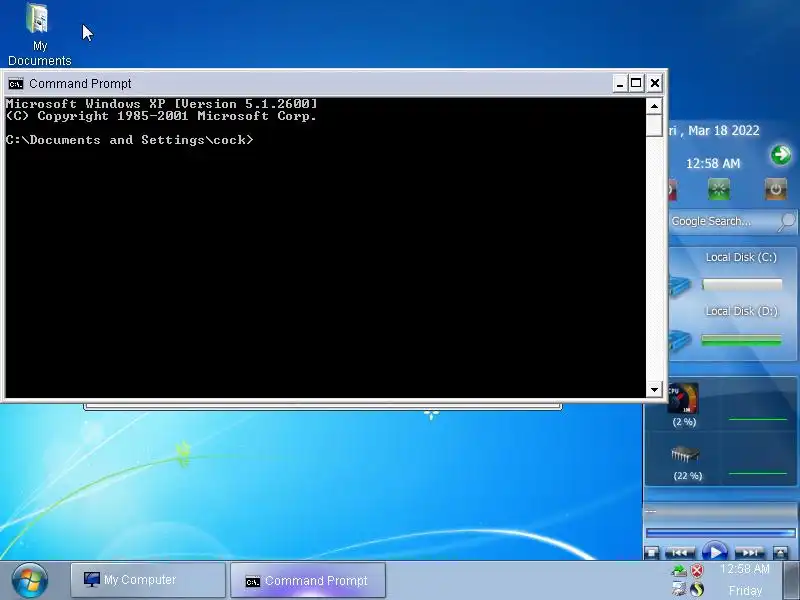Click the Command Prompt title text
This screenshot has width=800, height=600.
[80, 83]
